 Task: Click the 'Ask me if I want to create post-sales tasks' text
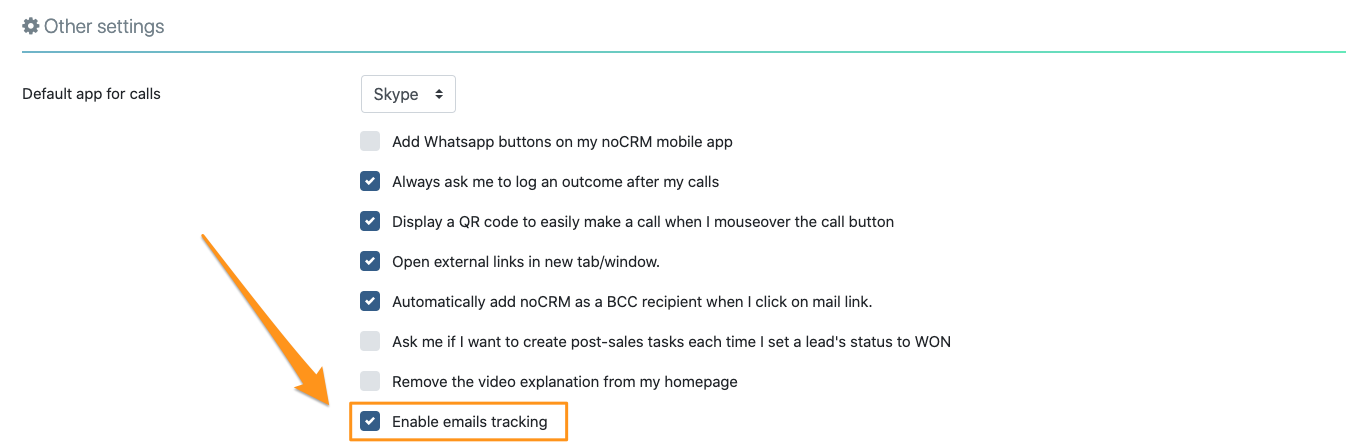(670, 342)
